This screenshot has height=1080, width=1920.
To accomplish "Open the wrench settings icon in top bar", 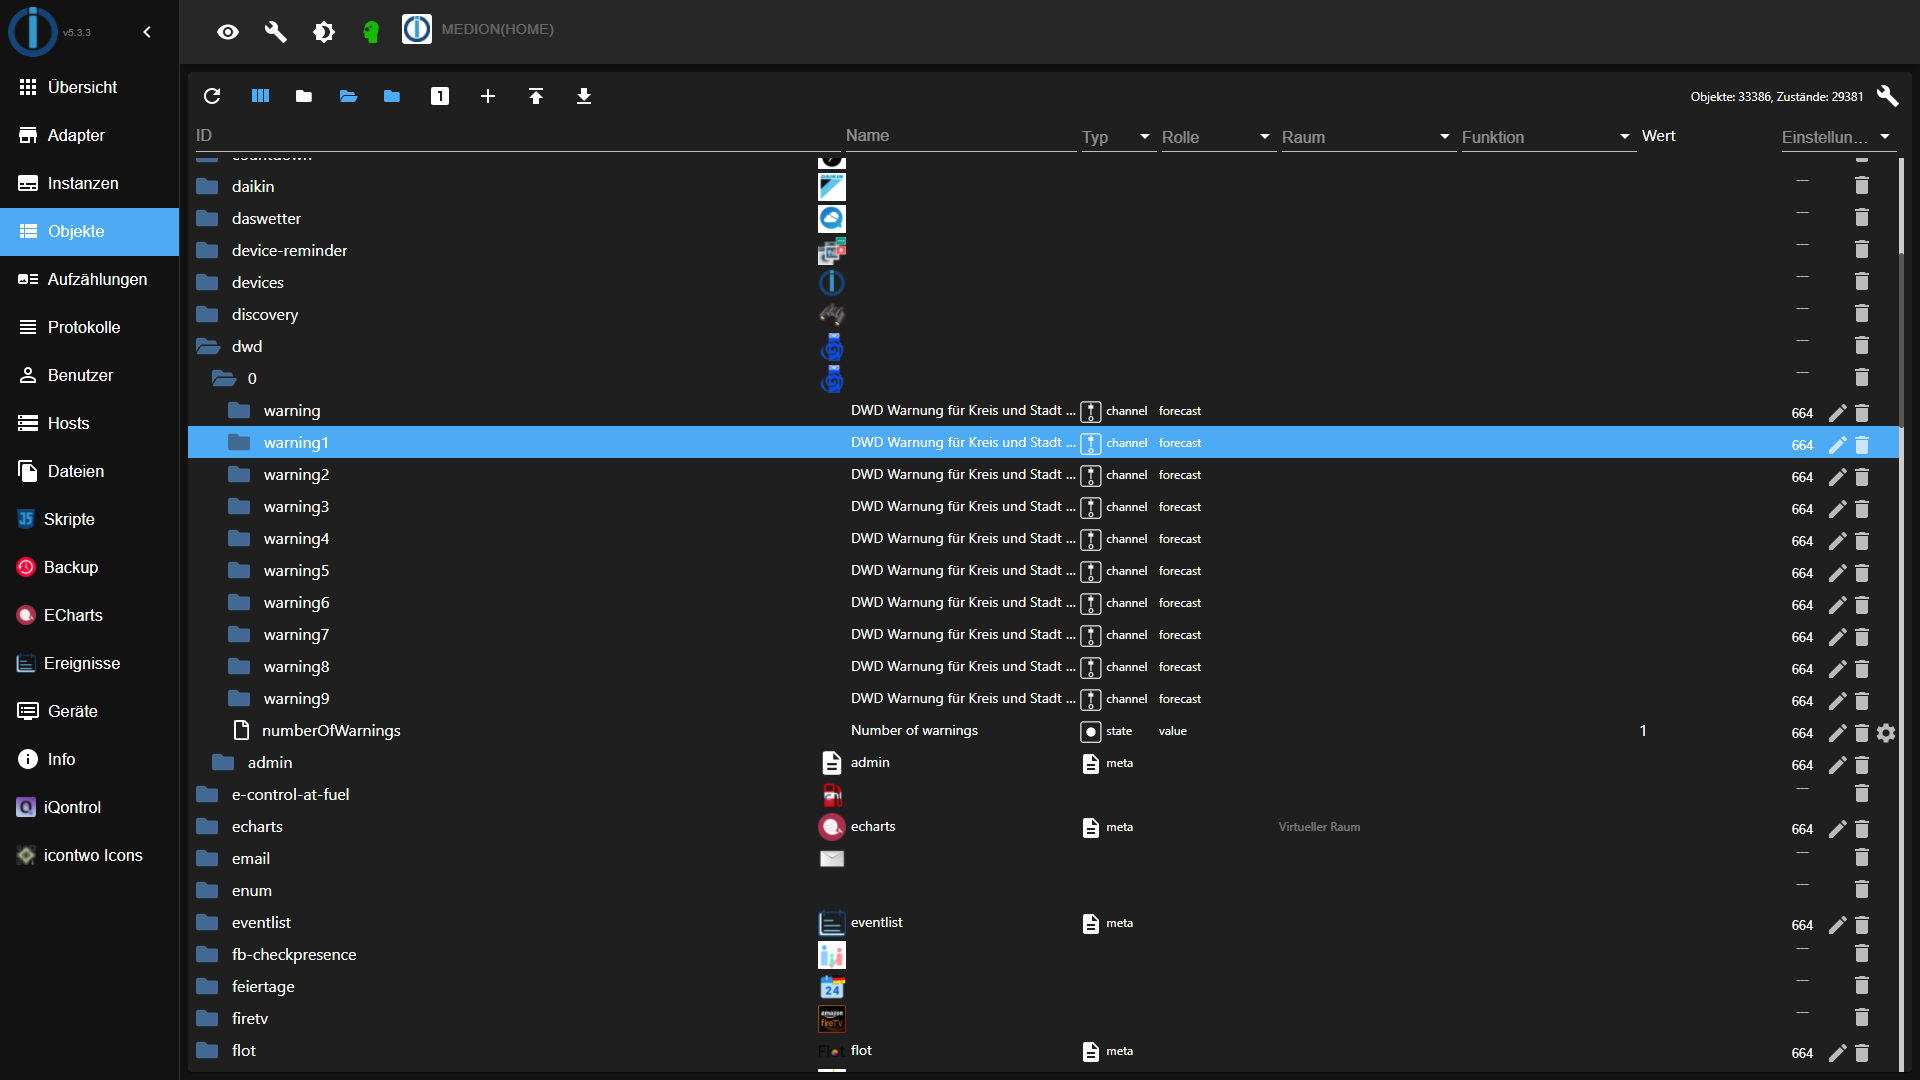I will (x=276, y=32).
